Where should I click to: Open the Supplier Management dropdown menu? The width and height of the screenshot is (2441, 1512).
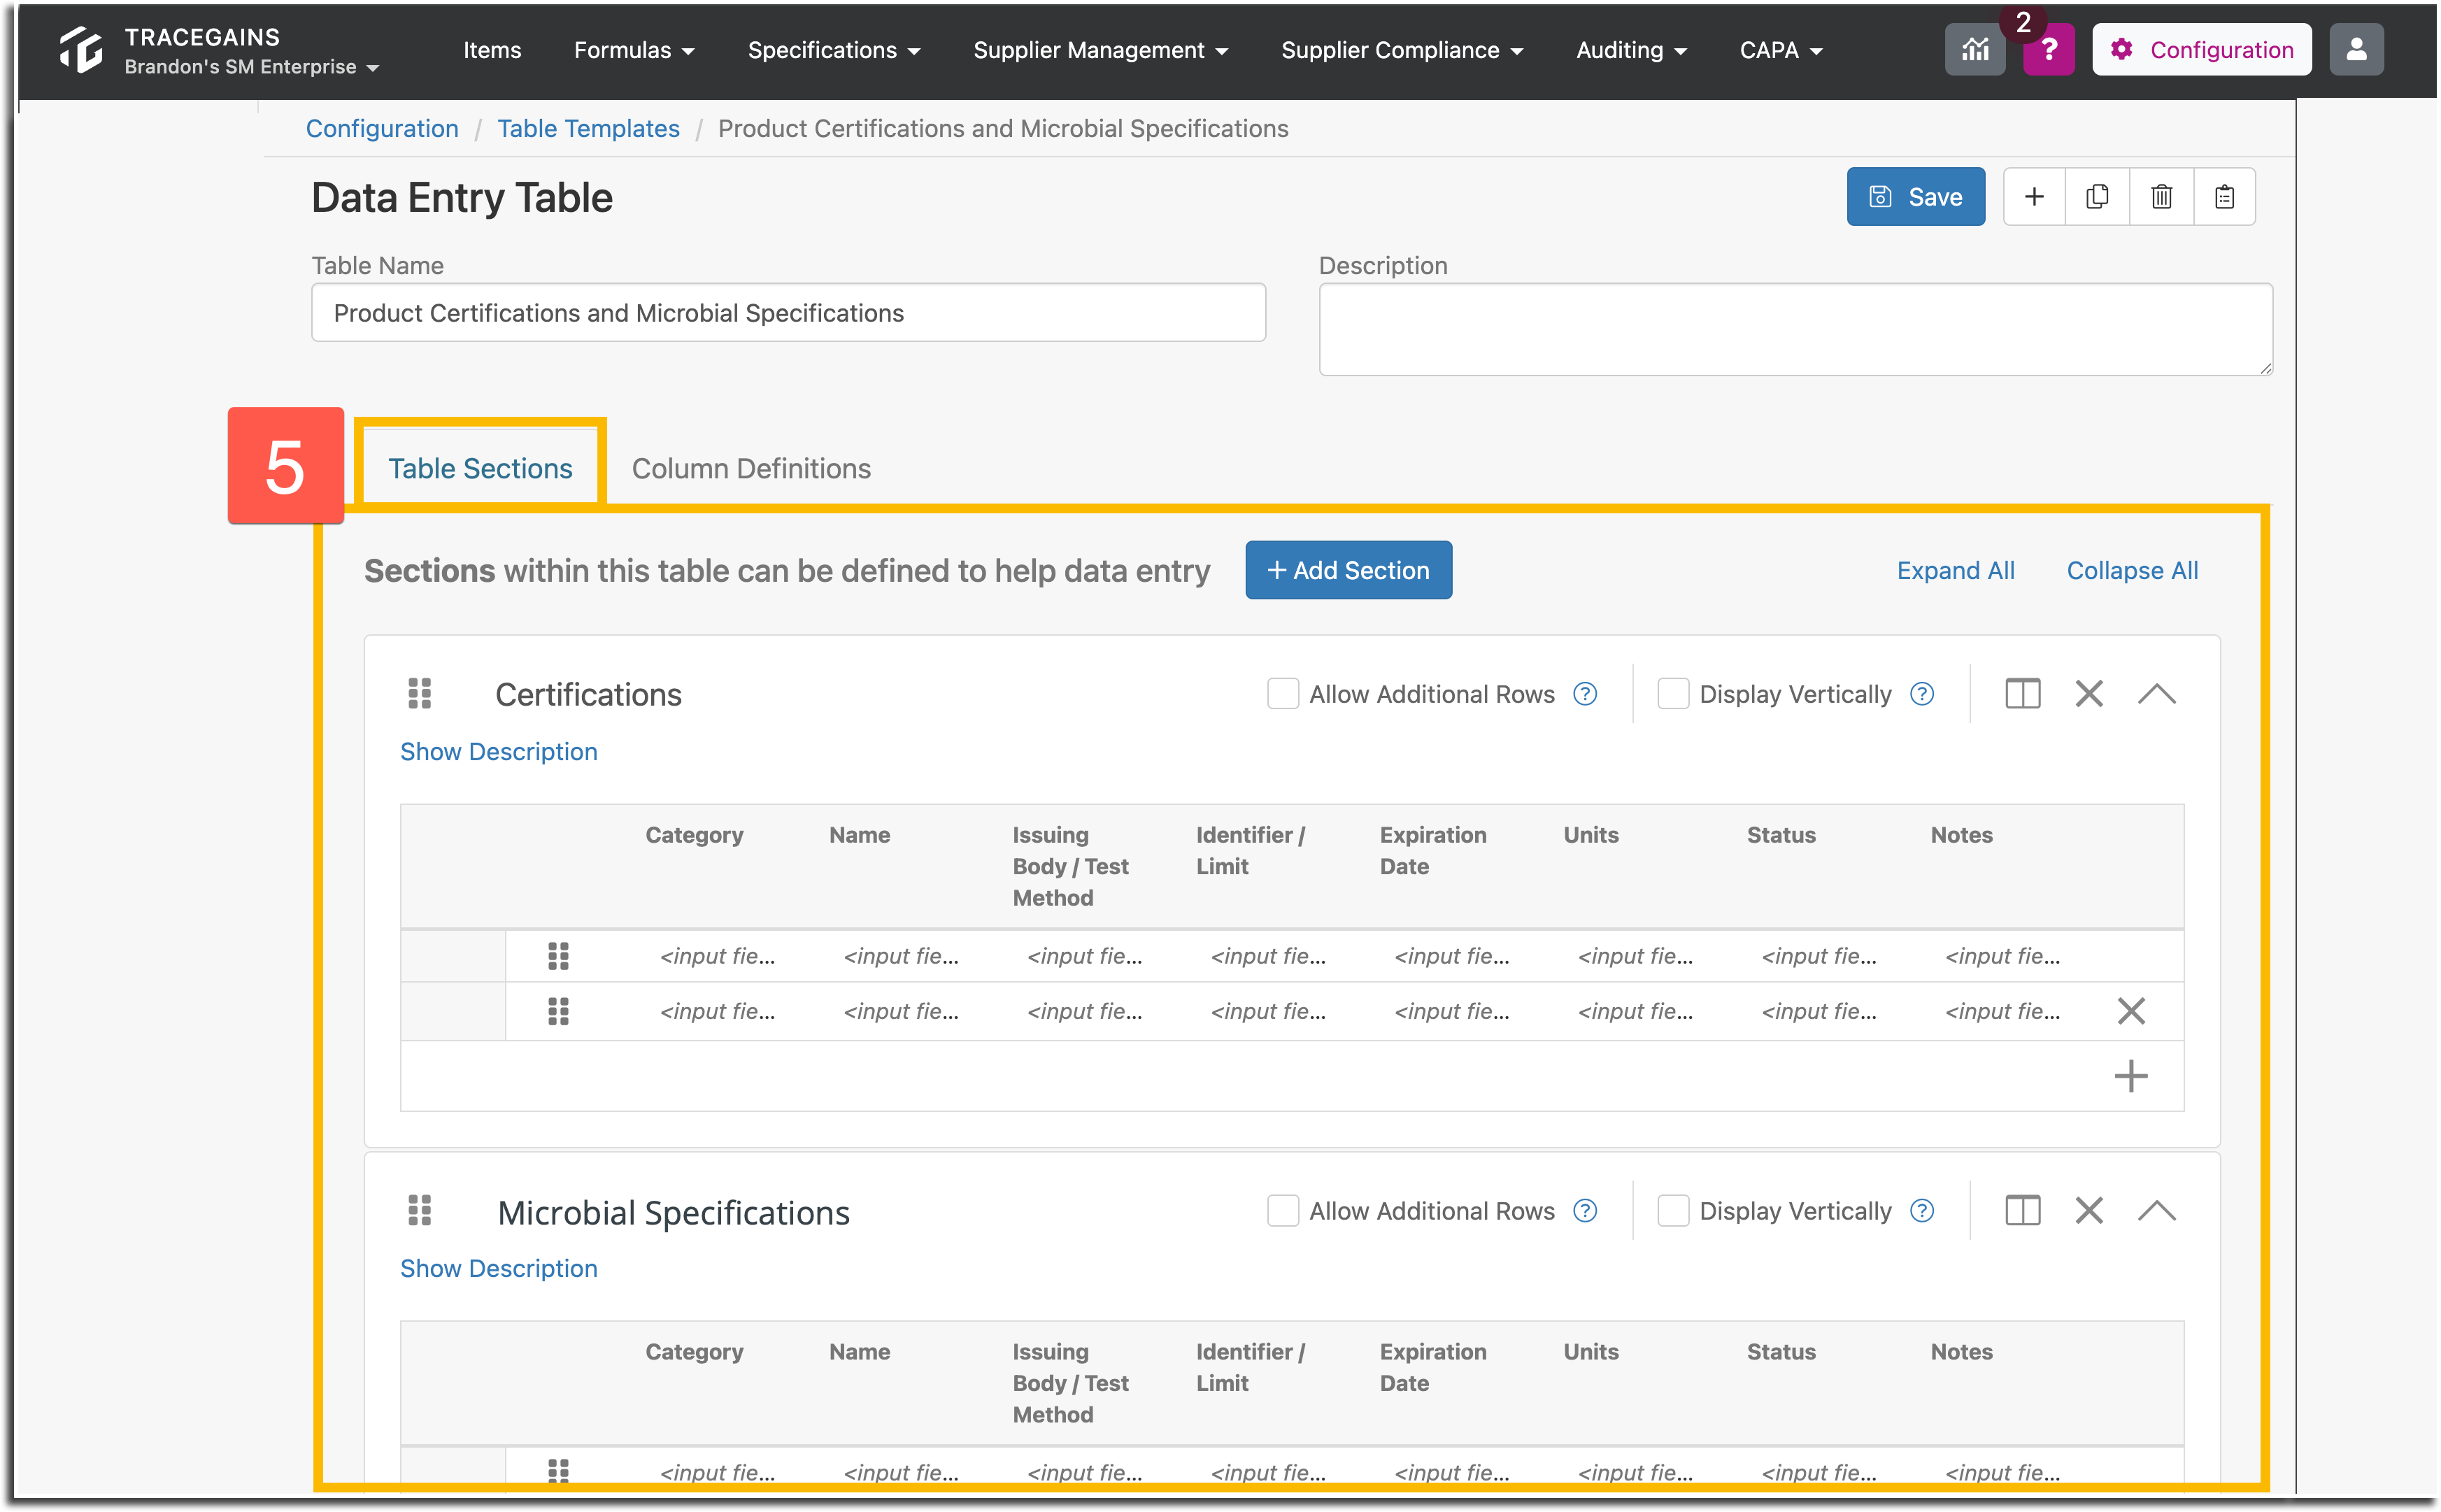[1100, 50]
